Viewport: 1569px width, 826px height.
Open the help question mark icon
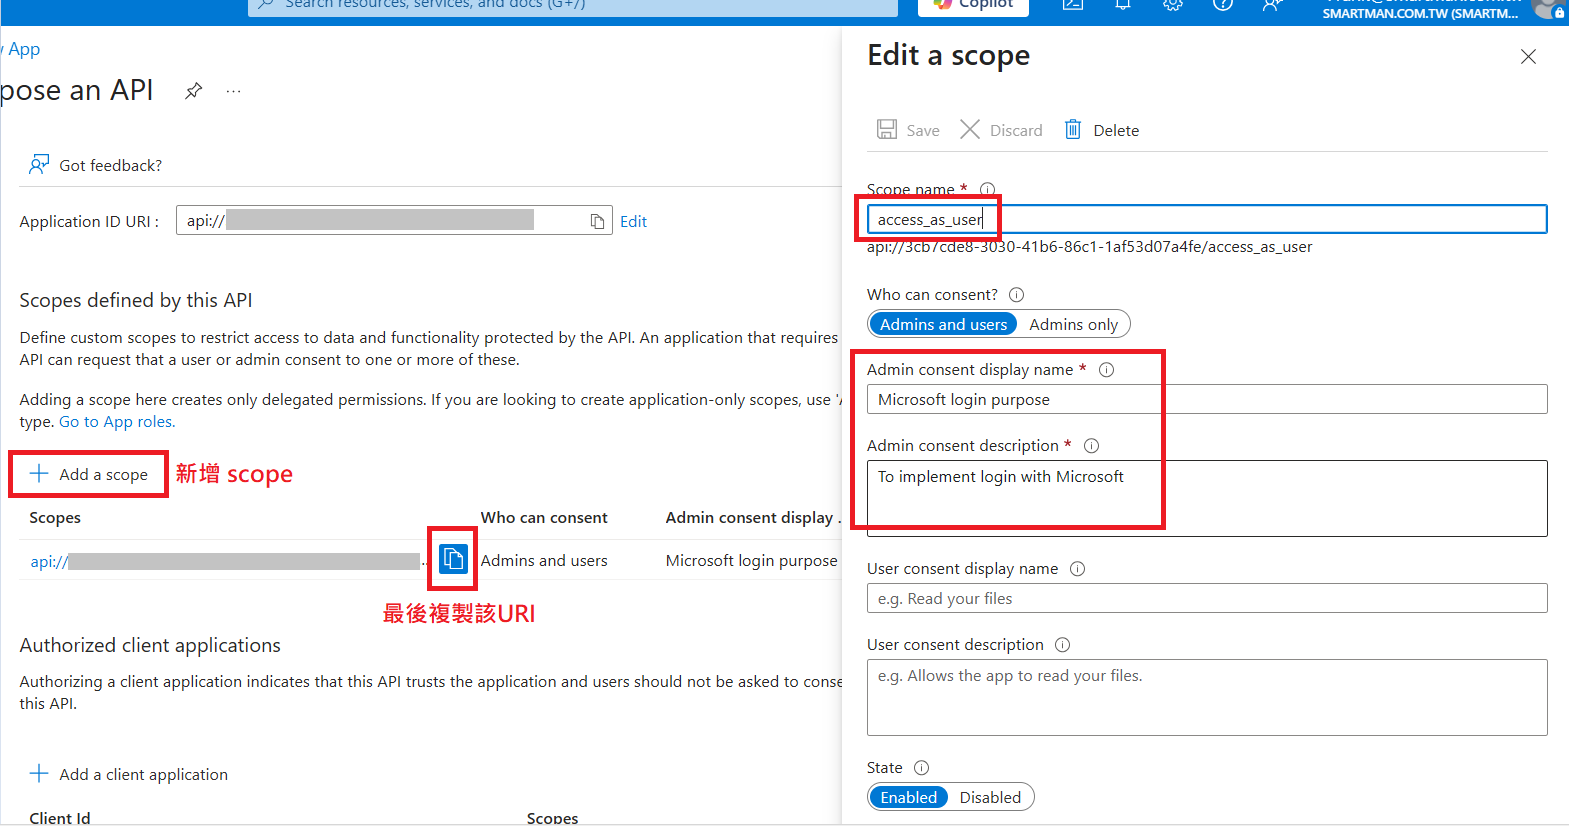pos(1222,4)
